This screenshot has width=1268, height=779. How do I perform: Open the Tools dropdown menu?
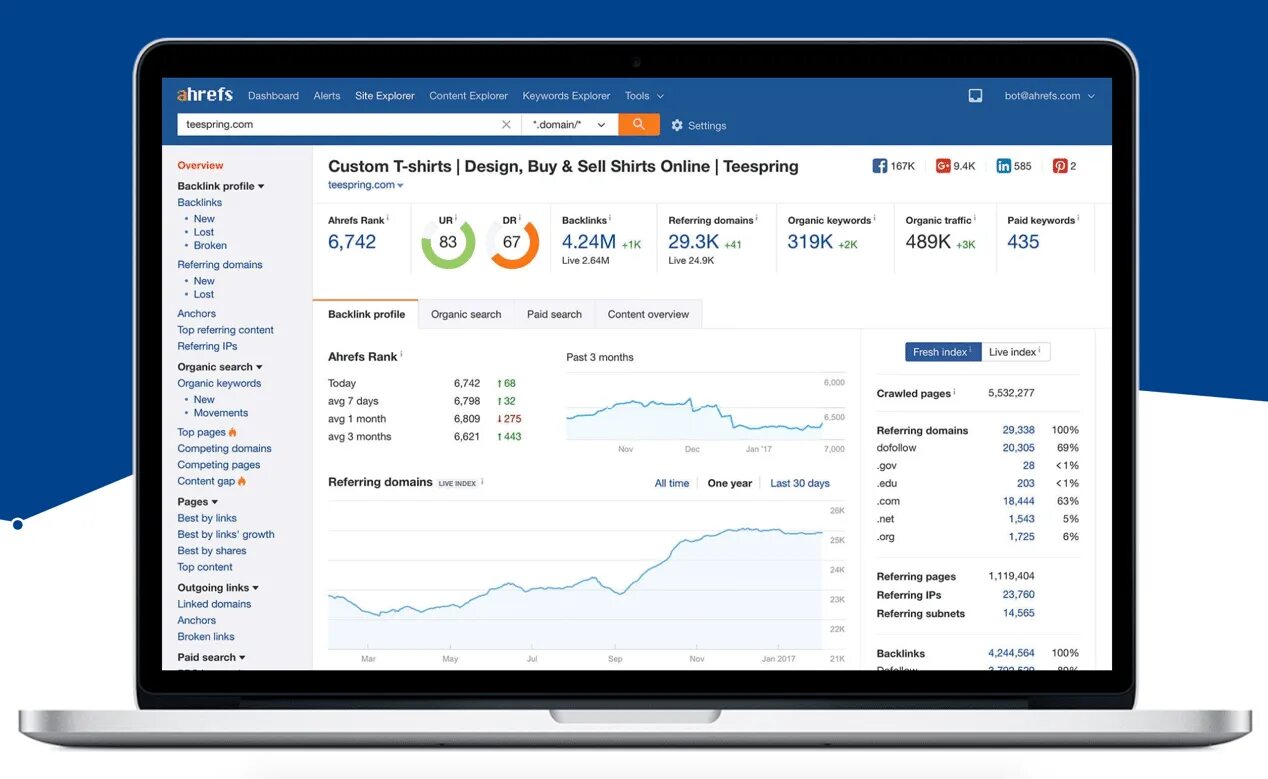point(644,96)
